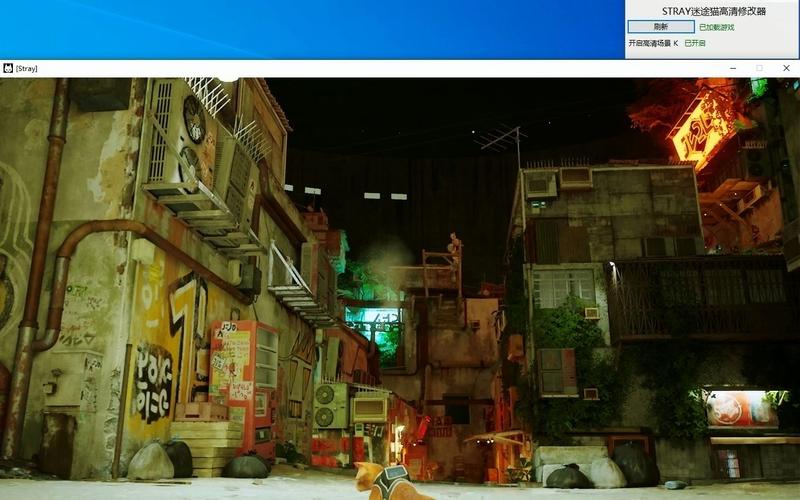Screen dimensions: 800x500
Task: Click the [Stray] window title text
Action: (27, 68)
